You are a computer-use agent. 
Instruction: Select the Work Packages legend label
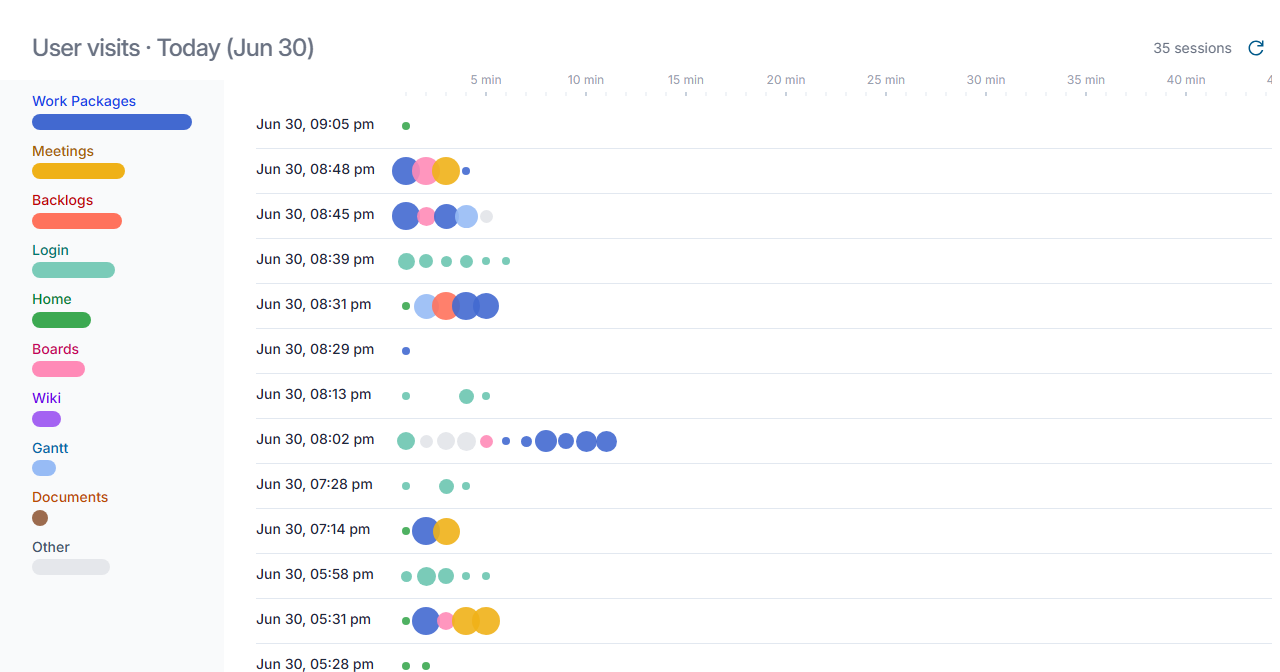click(84, 101)
